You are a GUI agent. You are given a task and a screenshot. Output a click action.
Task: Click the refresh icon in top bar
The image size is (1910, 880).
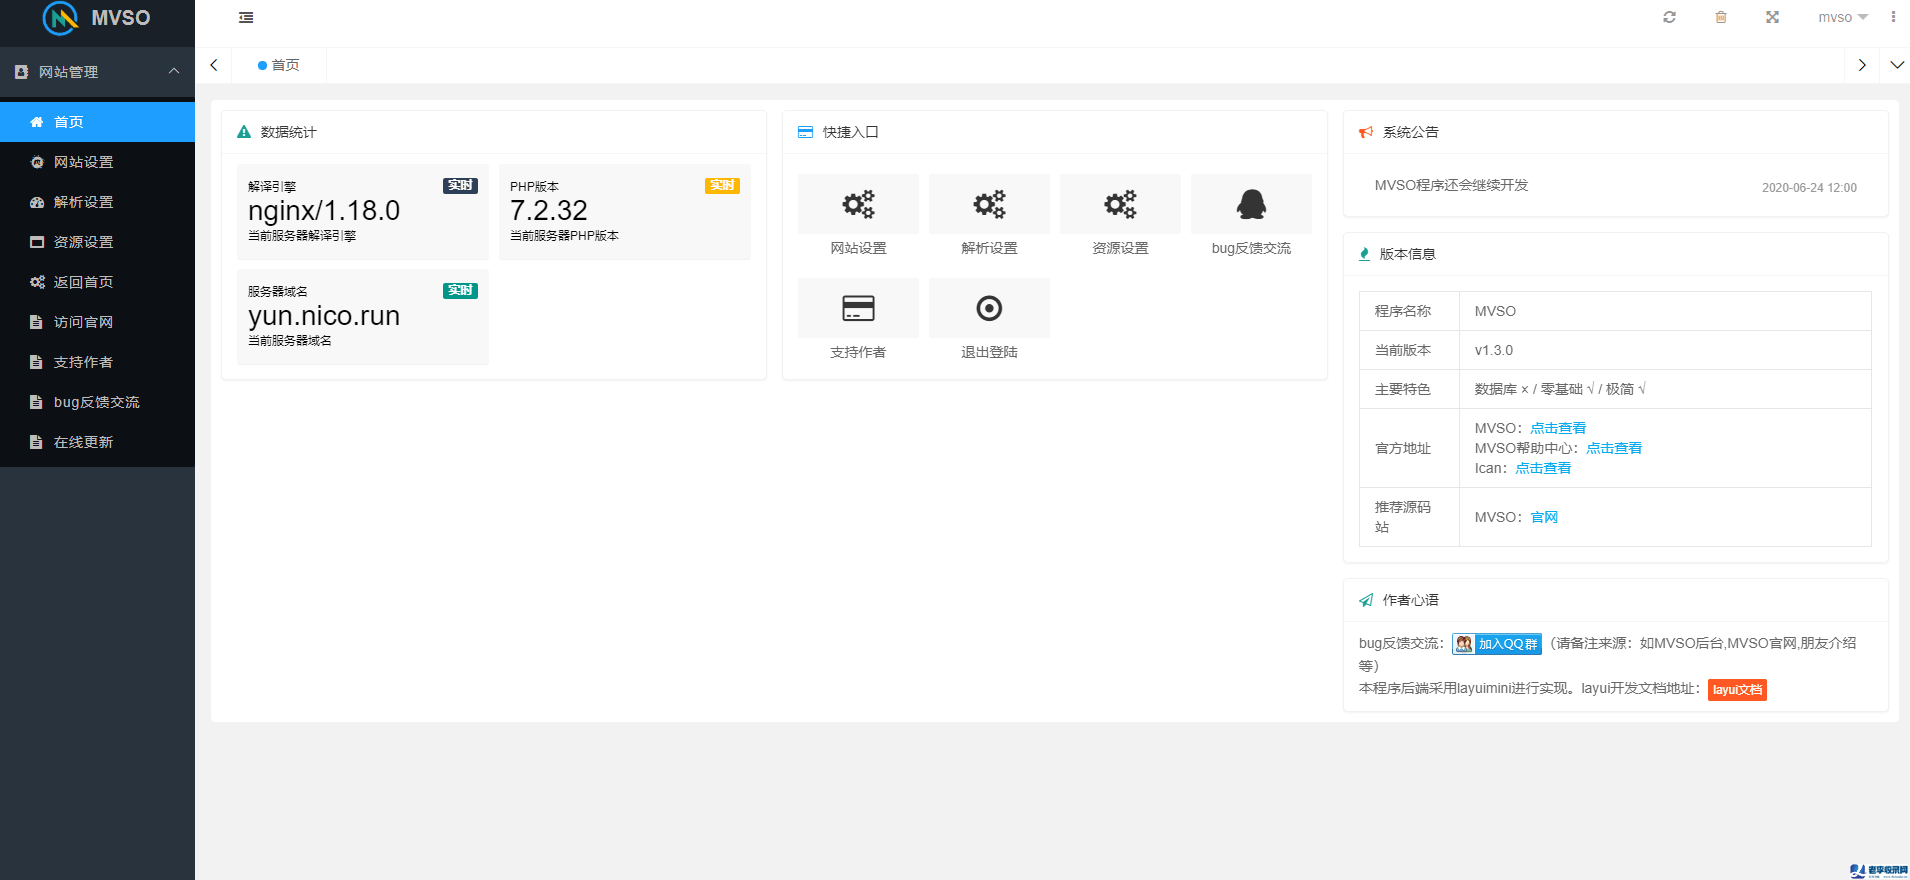click(x=1669, y=17)
